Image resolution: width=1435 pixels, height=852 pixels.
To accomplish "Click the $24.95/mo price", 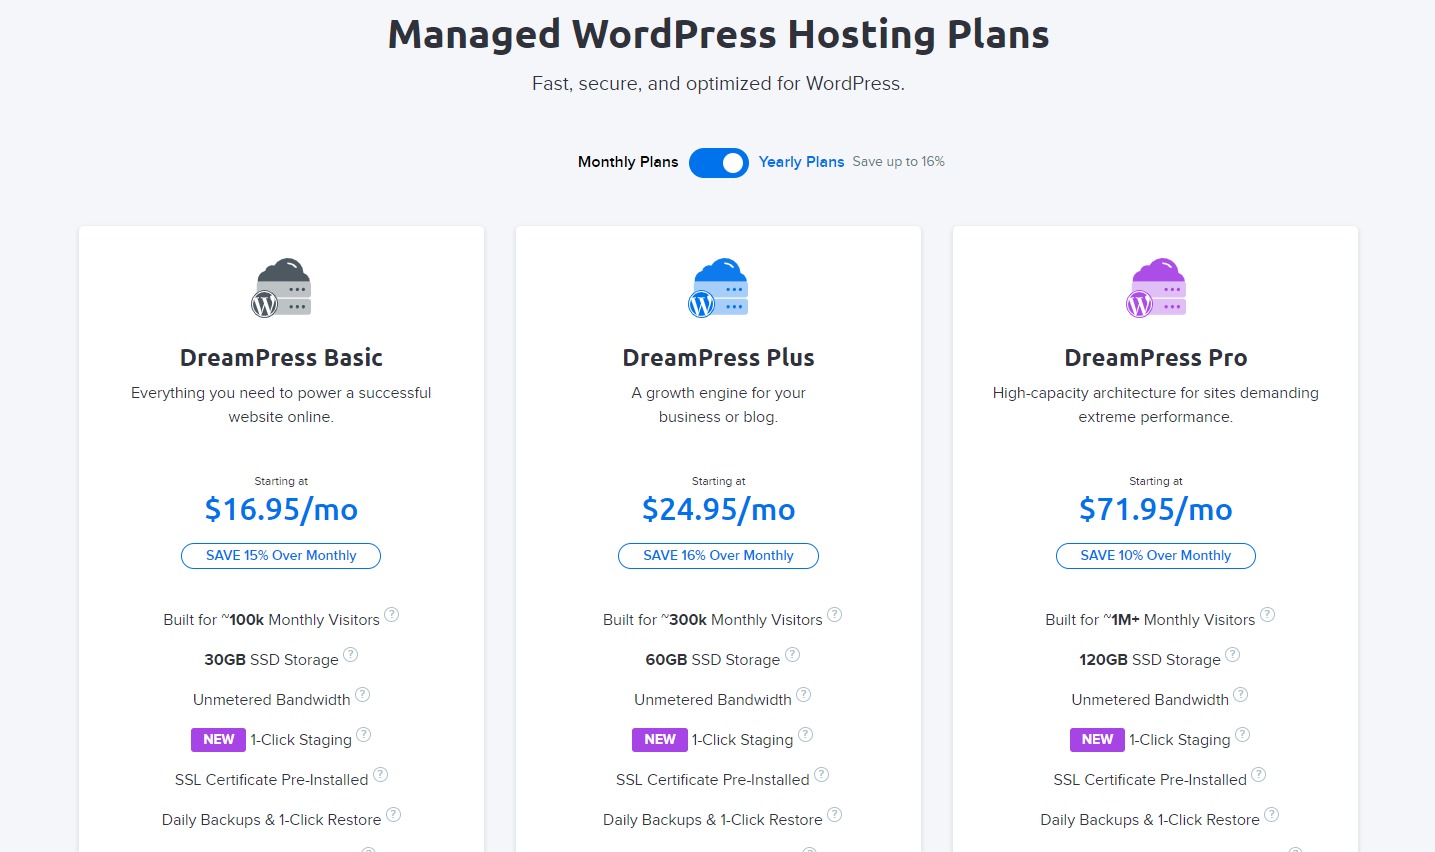I will point(718,510).
